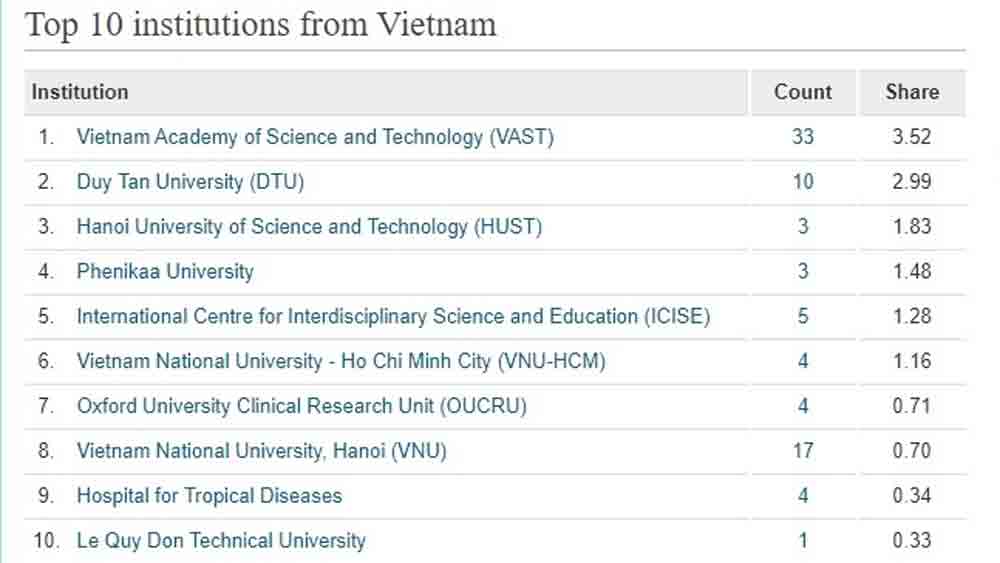Open Vietnam Academy of Science and Technology link
Image resolution: width=1000 pixels, height=563 pixels.
(315, 137)
